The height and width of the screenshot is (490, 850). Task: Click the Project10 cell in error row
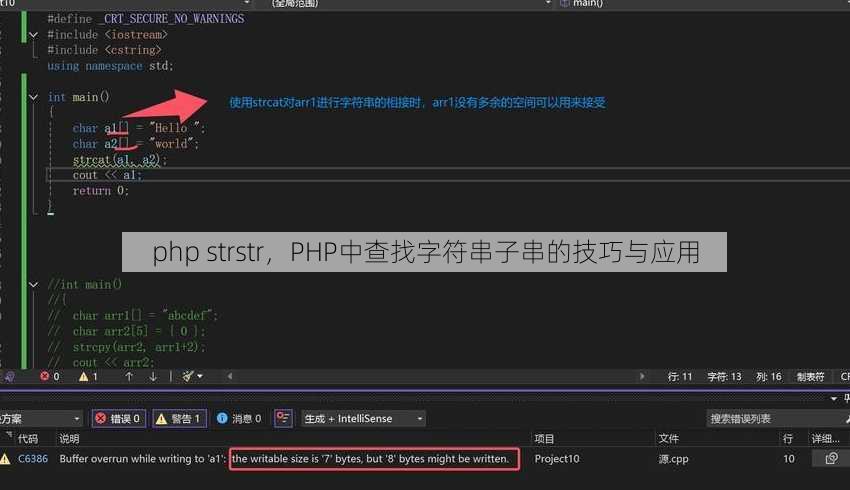pos(557,459)
